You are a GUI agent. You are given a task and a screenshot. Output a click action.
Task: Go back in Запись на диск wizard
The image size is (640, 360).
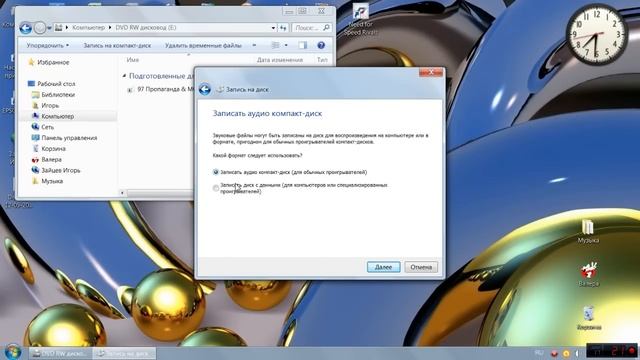click(205, 89)
